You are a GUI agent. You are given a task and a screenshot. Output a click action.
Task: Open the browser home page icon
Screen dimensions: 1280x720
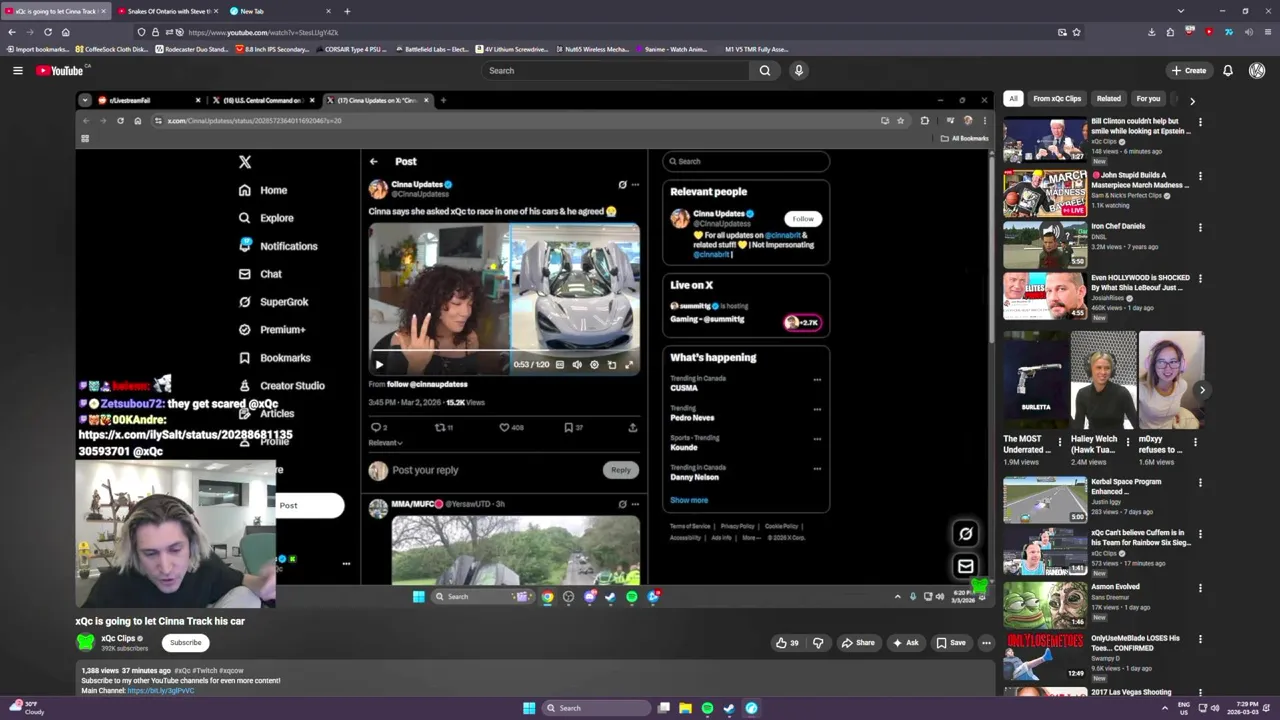(65, 32)
